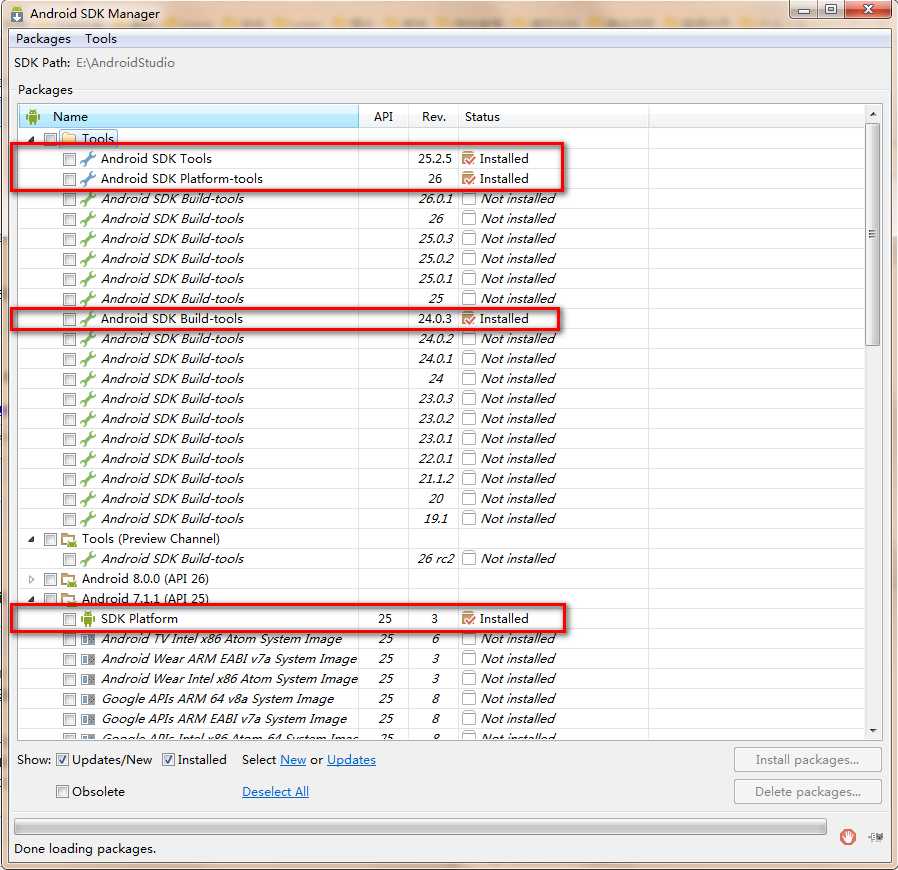This screenshot has width=898, height=870.
Task: Click the 21.1.2 revision cell
Action: [435, 479]
